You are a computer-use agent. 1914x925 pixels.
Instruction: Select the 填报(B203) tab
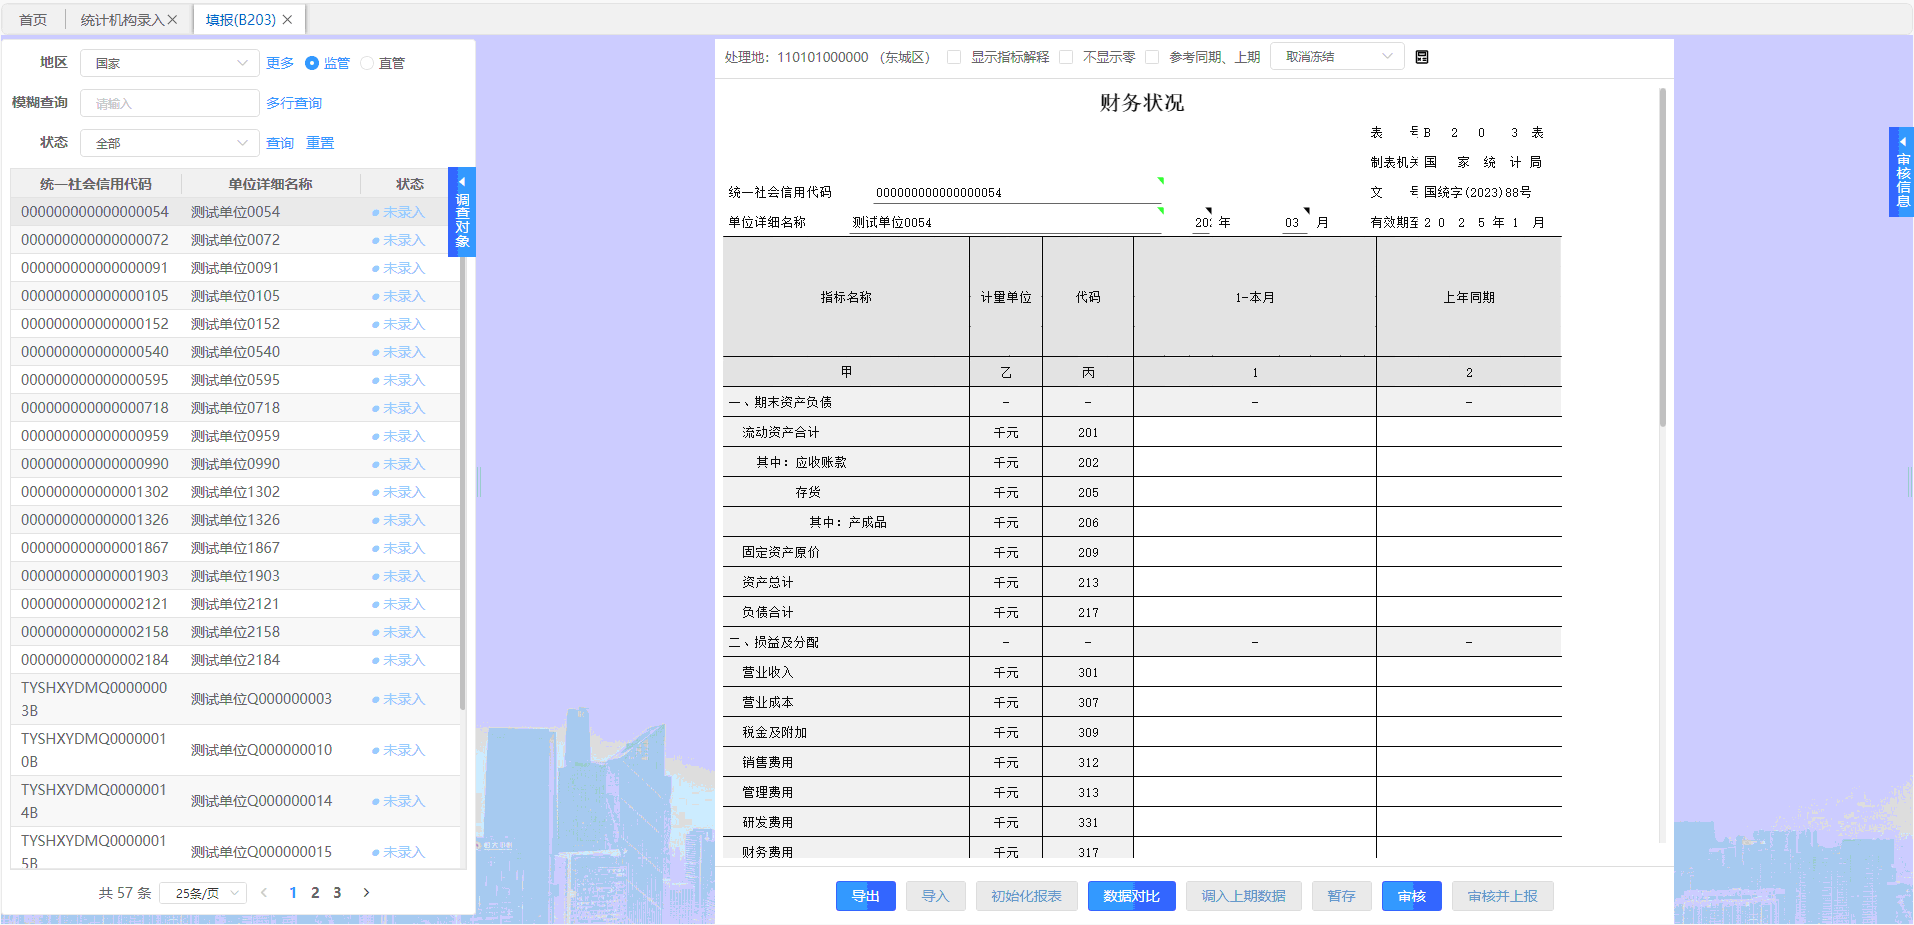click(x=240, y=20)
